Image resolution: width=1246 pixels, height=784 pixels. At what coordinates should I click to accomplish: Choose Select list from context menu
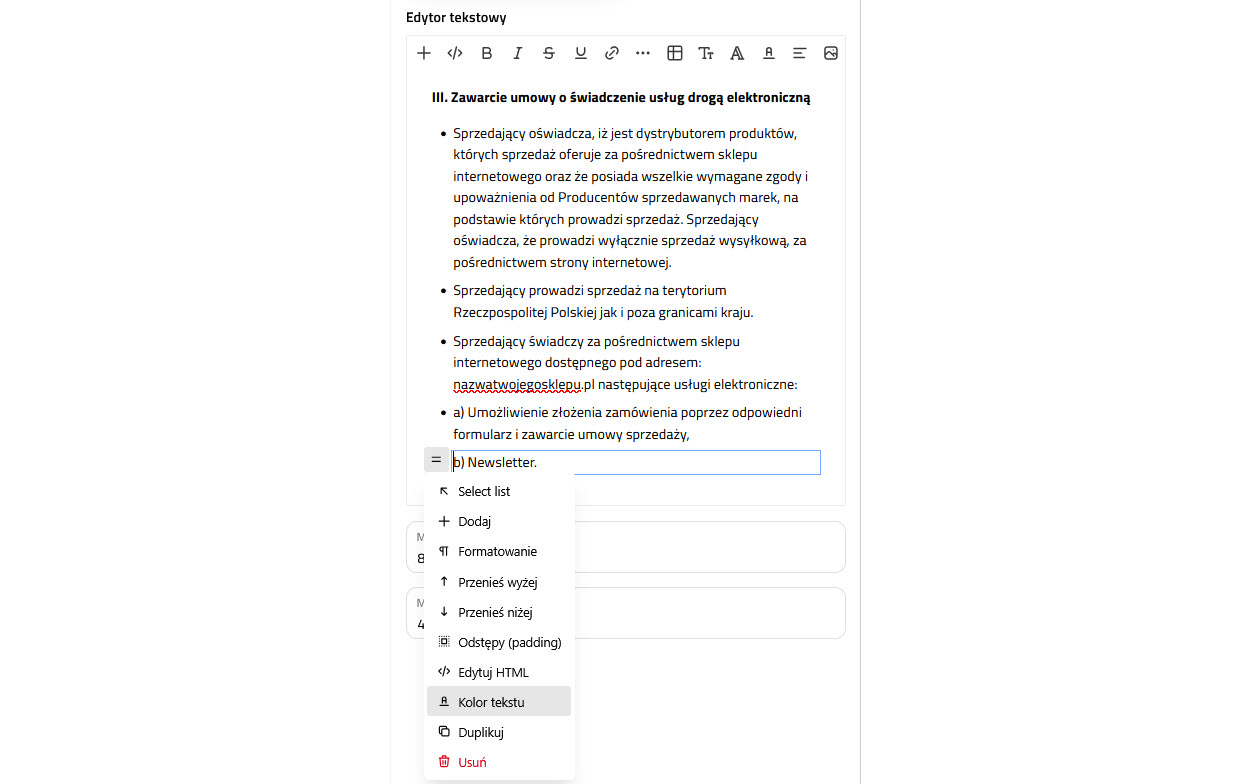click(x=484, y=491)
